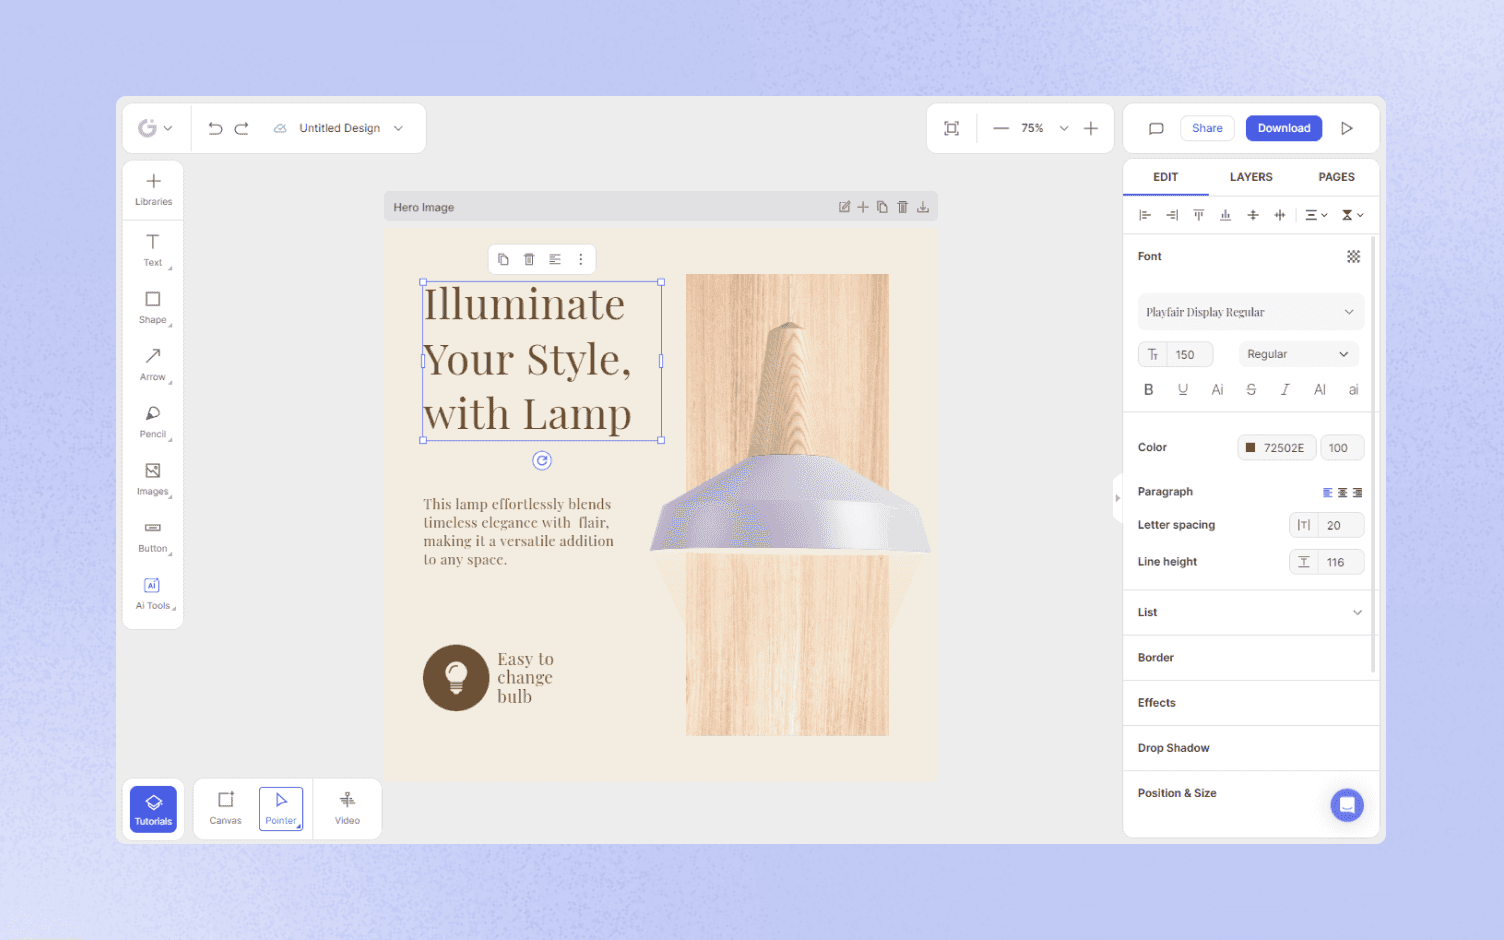Select the Arrow tool
The height and width of the screenshot is (940, 1504).
coord(153,364)
